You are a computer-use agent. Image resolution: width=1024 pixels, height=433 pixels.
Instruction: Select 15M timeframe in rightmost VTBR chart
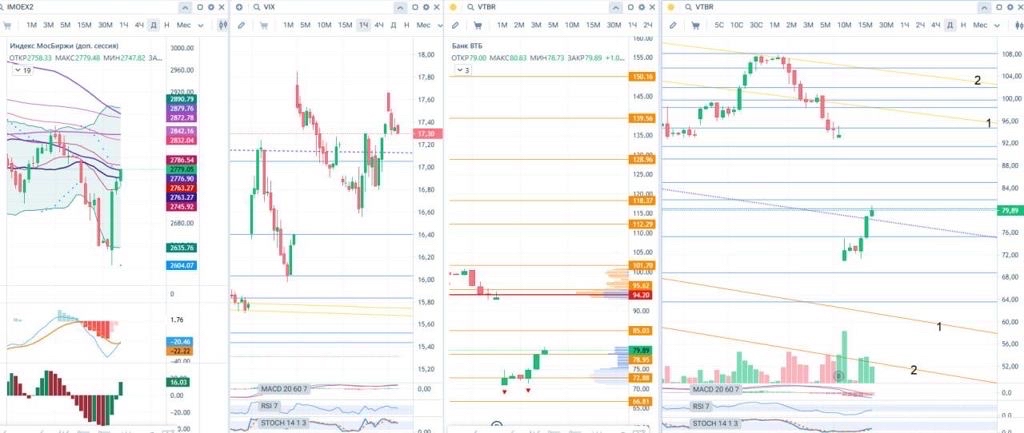click(865, 23)
